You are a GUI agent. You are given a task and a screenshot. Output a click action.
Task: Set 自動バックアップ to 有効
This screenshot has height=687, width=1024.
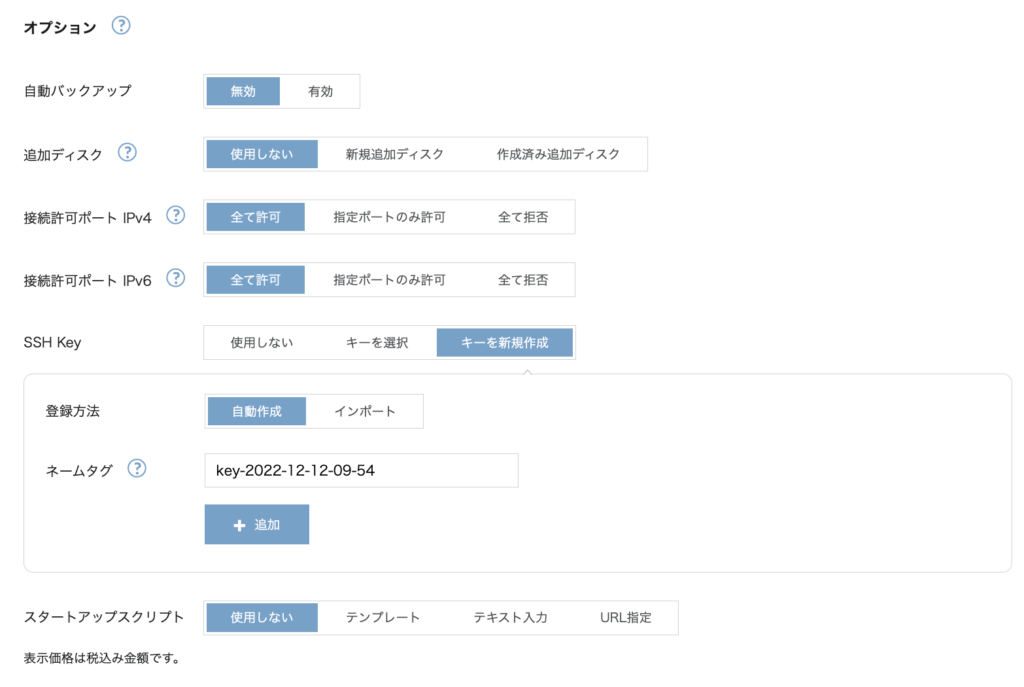[x=320, y=91]
